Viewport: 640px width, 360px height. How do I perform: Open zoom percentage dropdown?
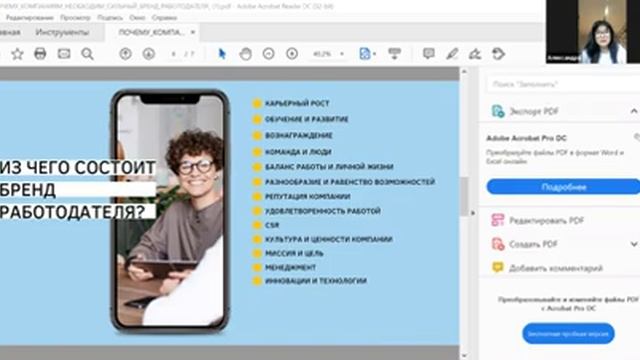click(342, 54)
